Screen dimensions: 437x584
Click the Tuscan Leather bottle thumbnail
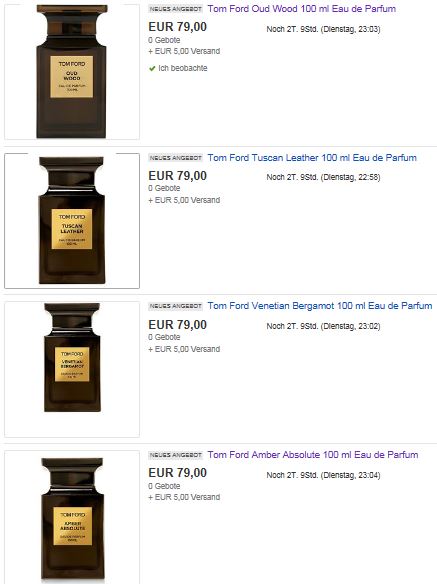pyautogui.click(x=72, y=220)
